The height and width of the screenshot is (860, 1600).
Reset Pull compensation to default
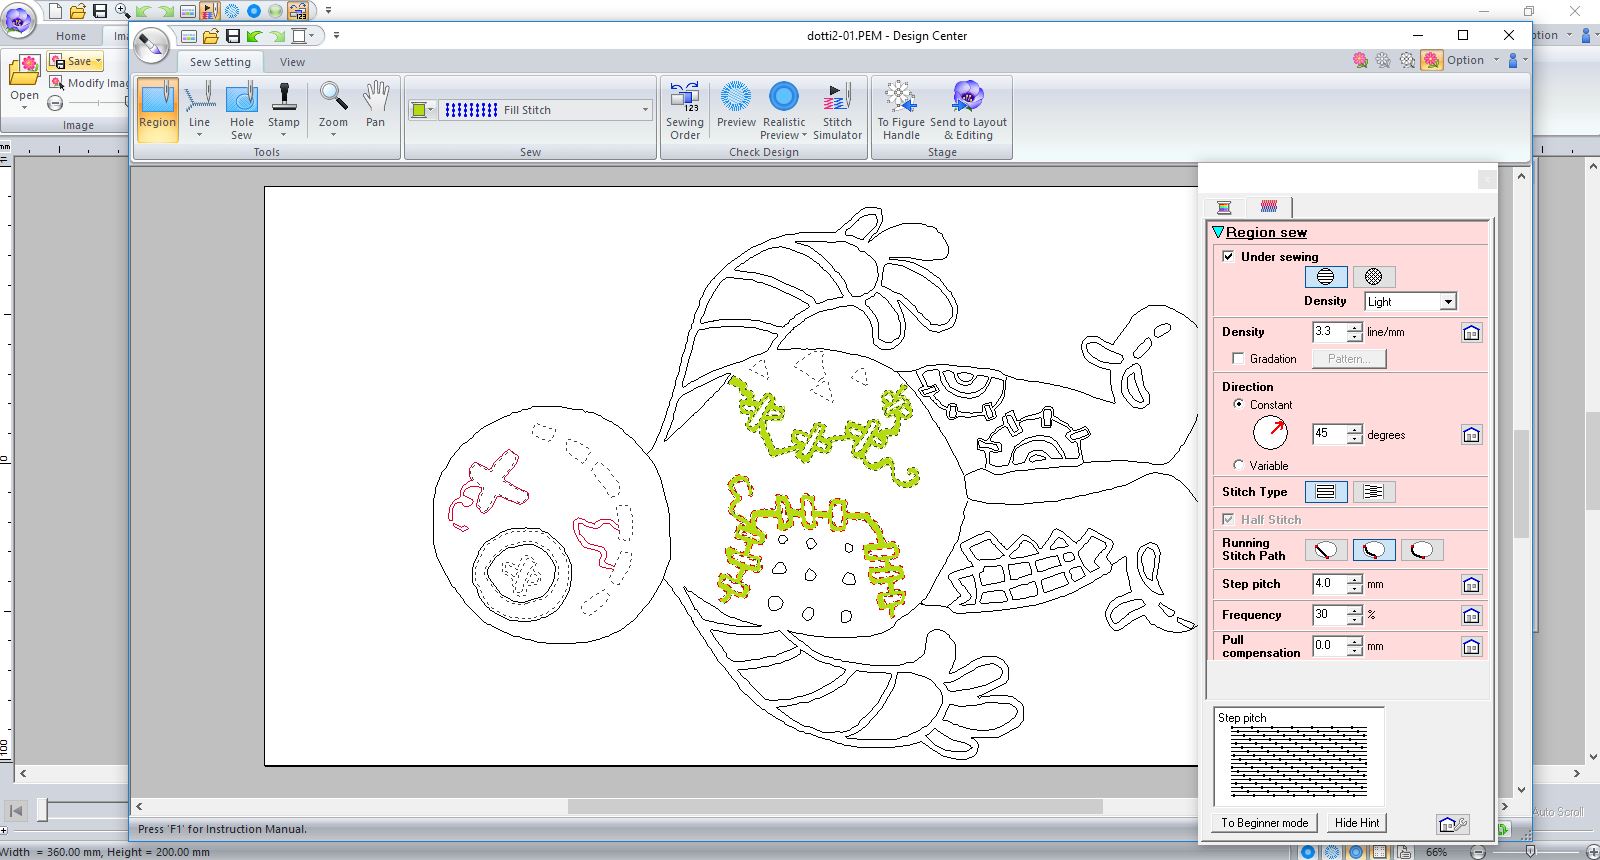pyautogui.click(x=1471, y=647)
